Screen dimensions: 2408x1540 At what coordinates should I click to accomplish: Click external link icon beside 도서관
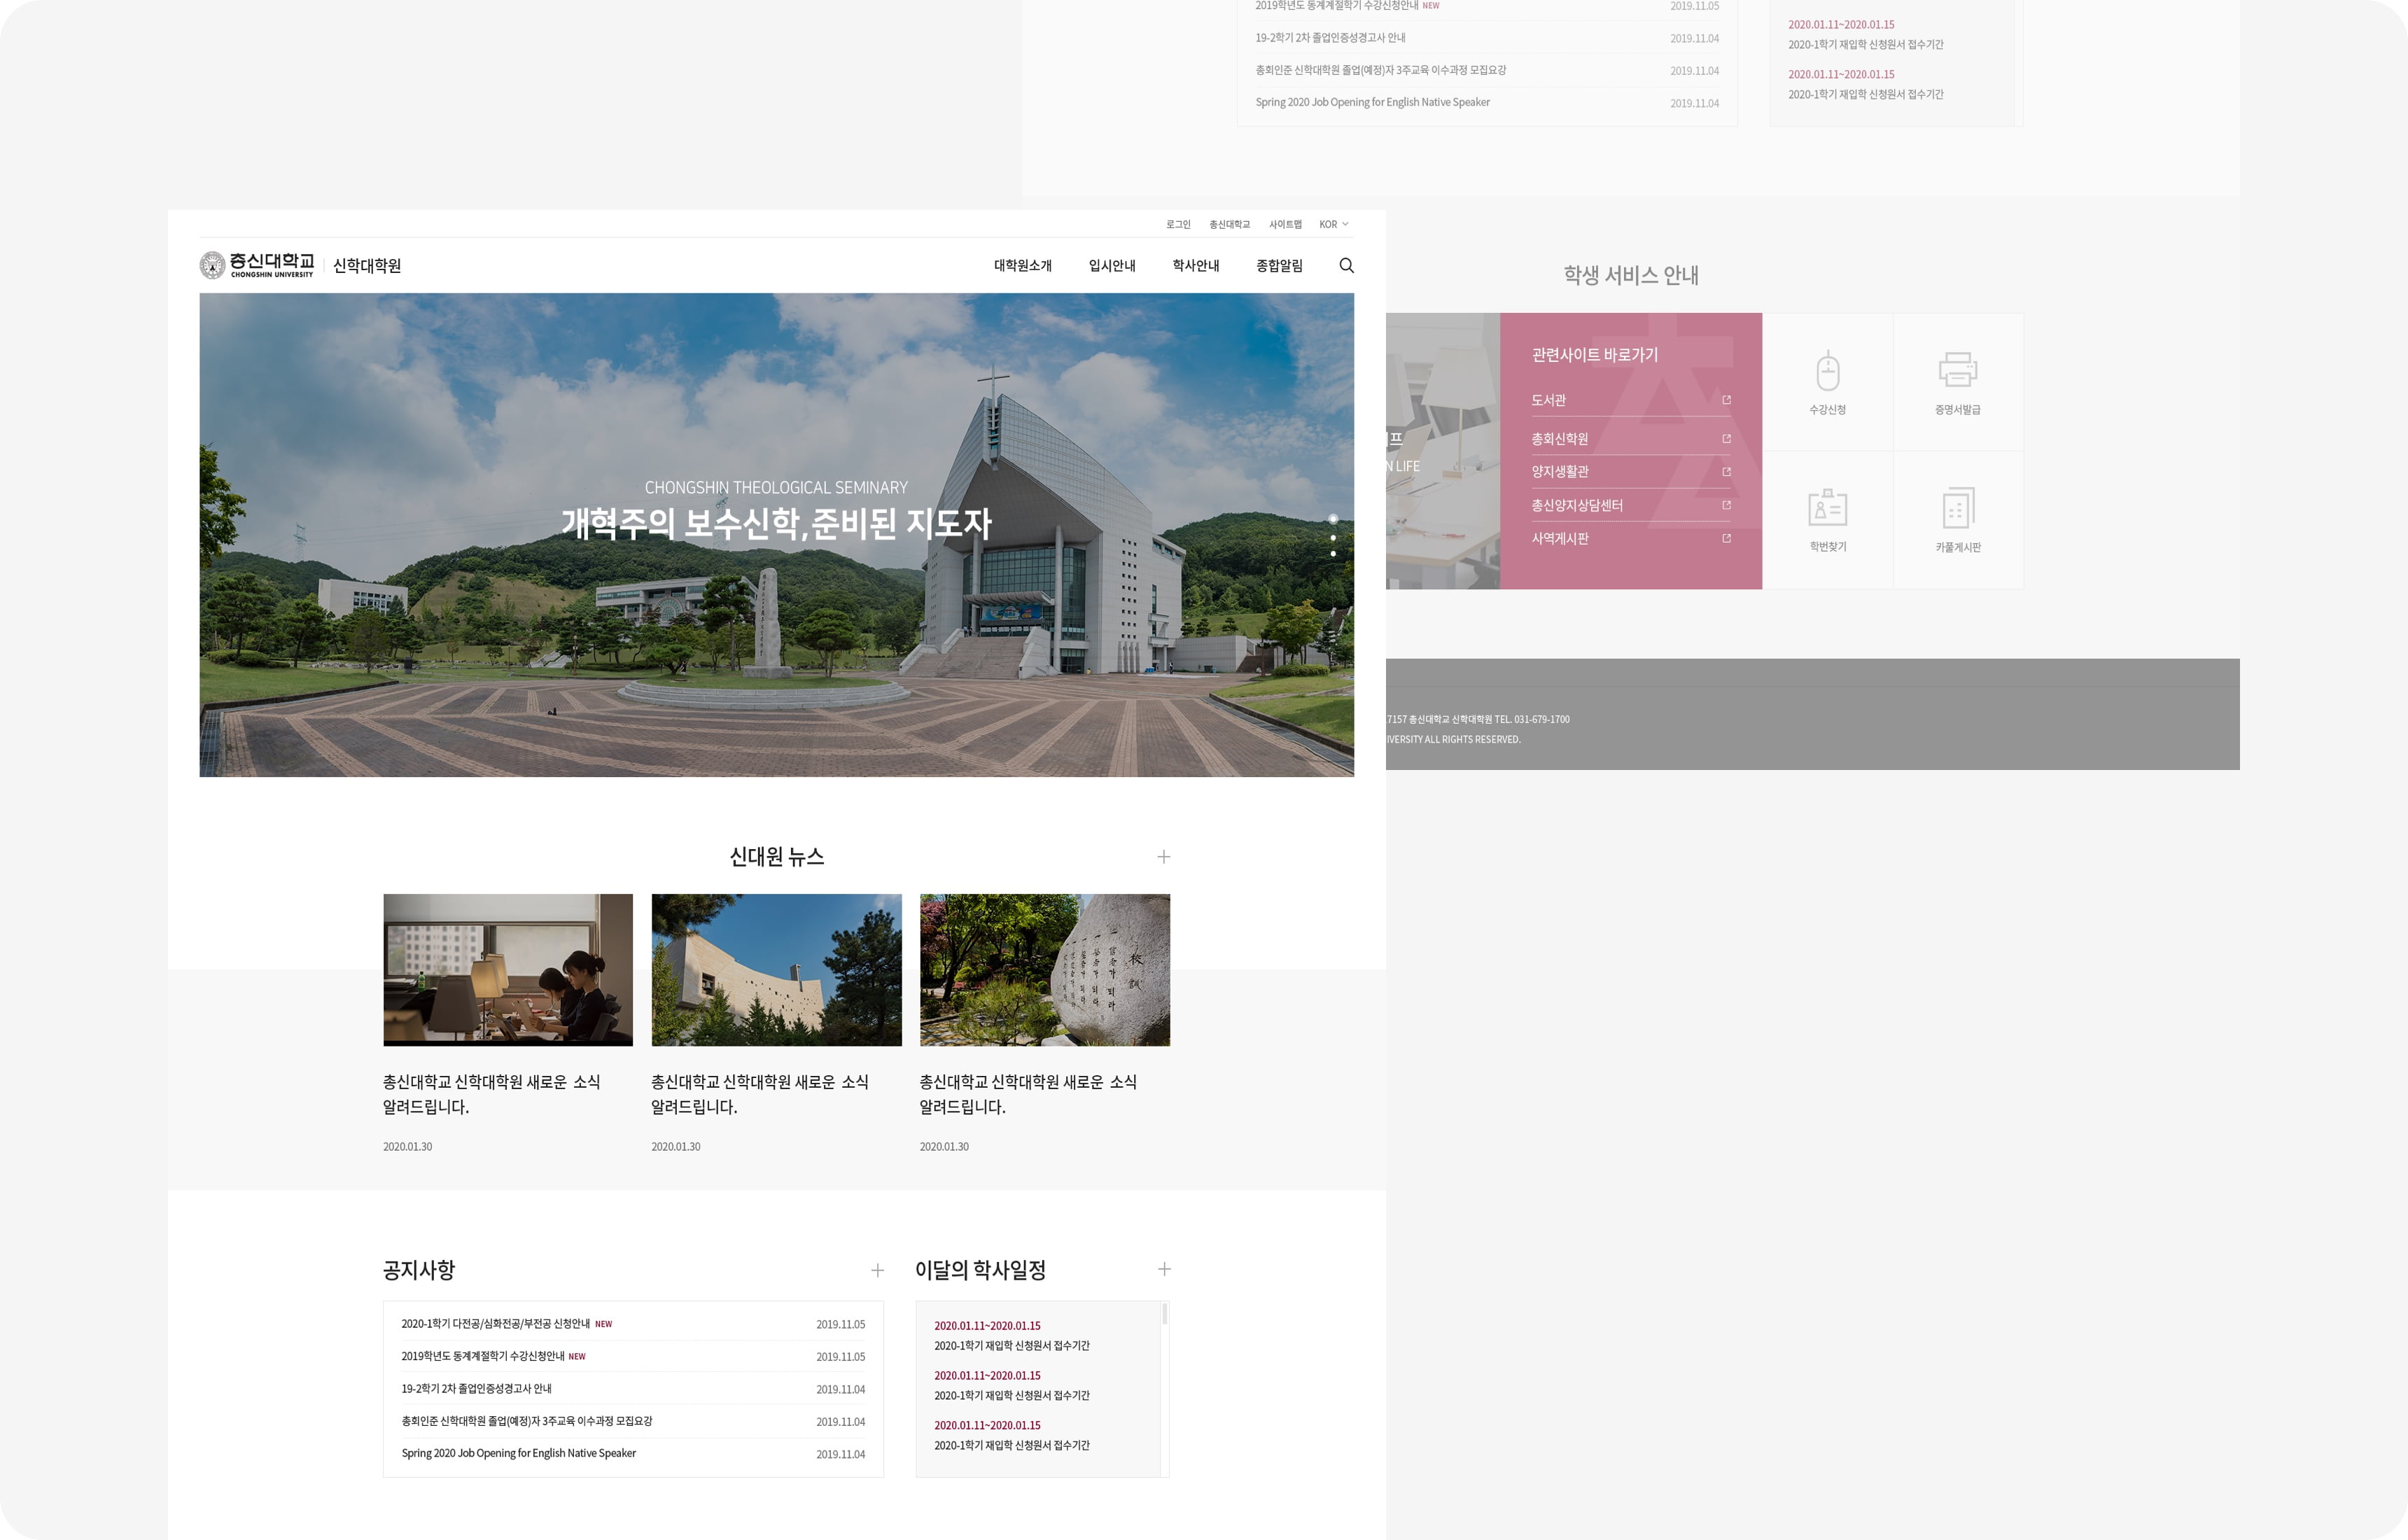click(x=1726, y=400)
